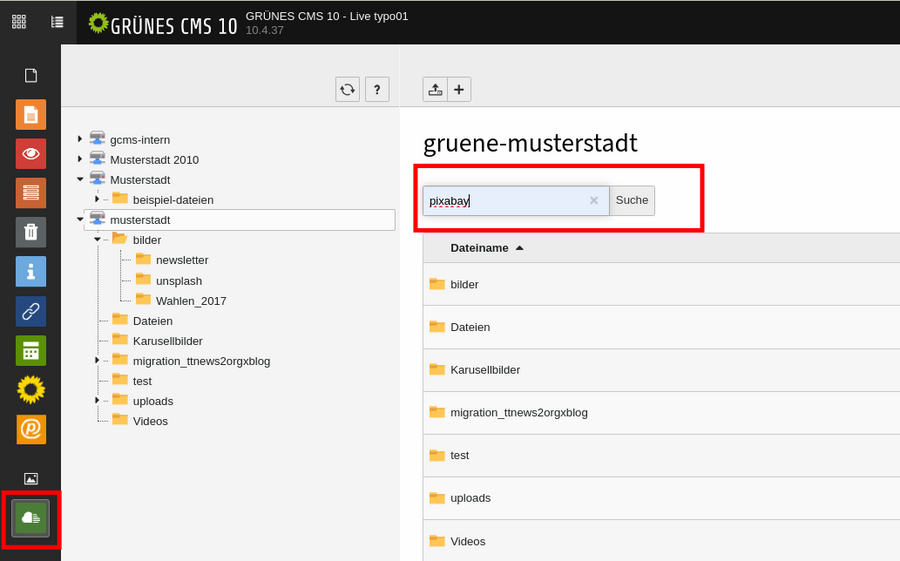Open the small image module icon
This screenshot has width=900, height=561.
pos(31,478)
